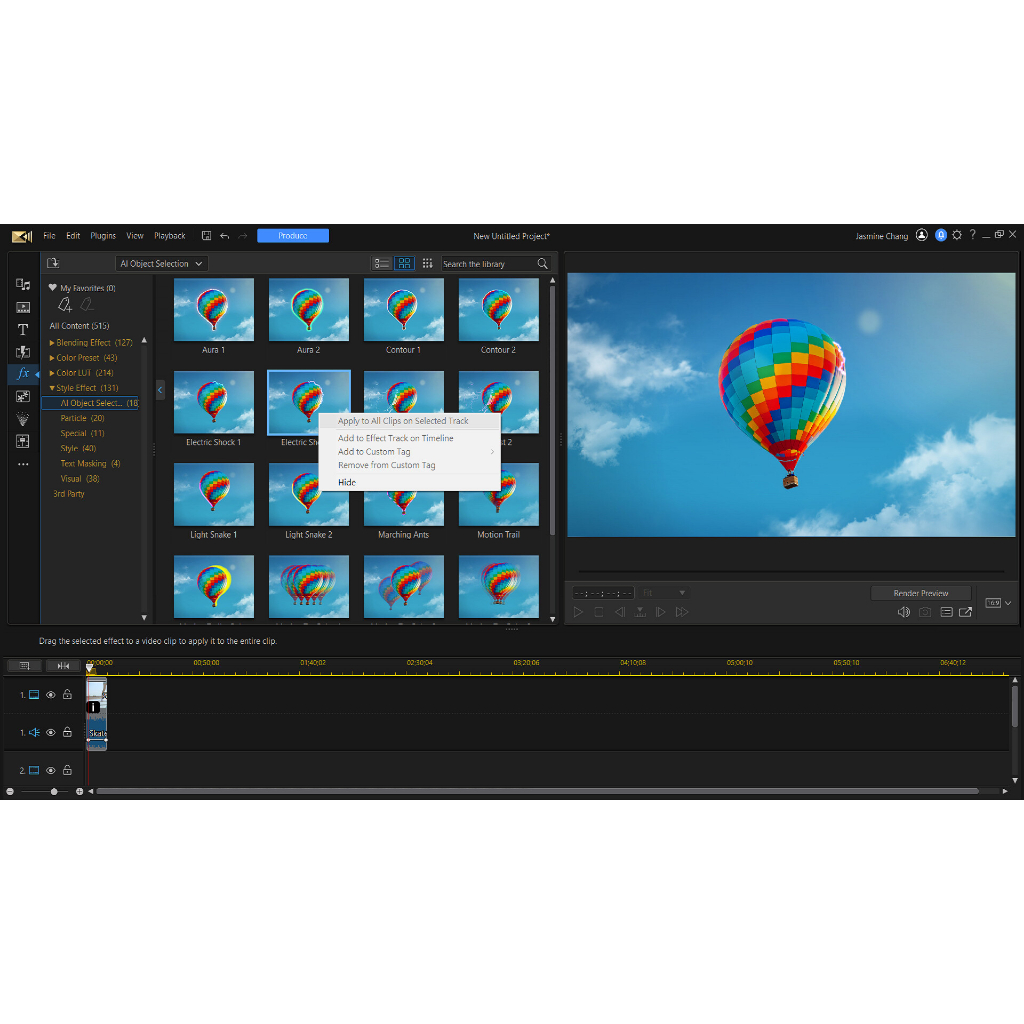Screen dimensions: 1024x1024
Task: Click the Render Preview button
Action: point(920,593)
